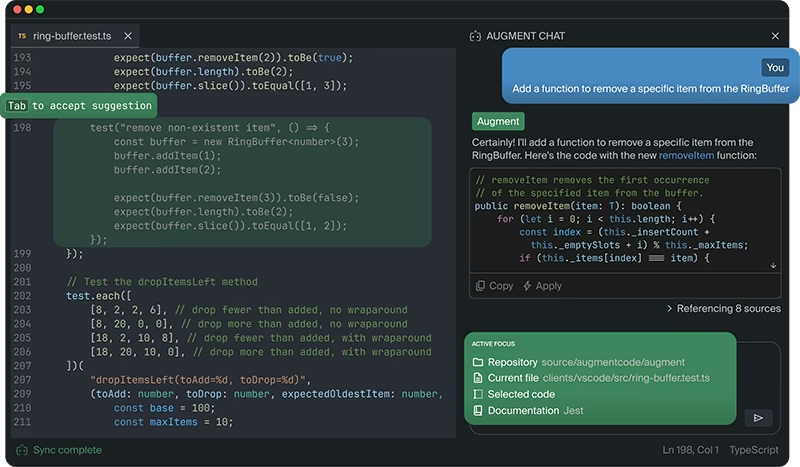Click the green macOS window button
This screenshot has height=467, width=800.
point(40,9)
